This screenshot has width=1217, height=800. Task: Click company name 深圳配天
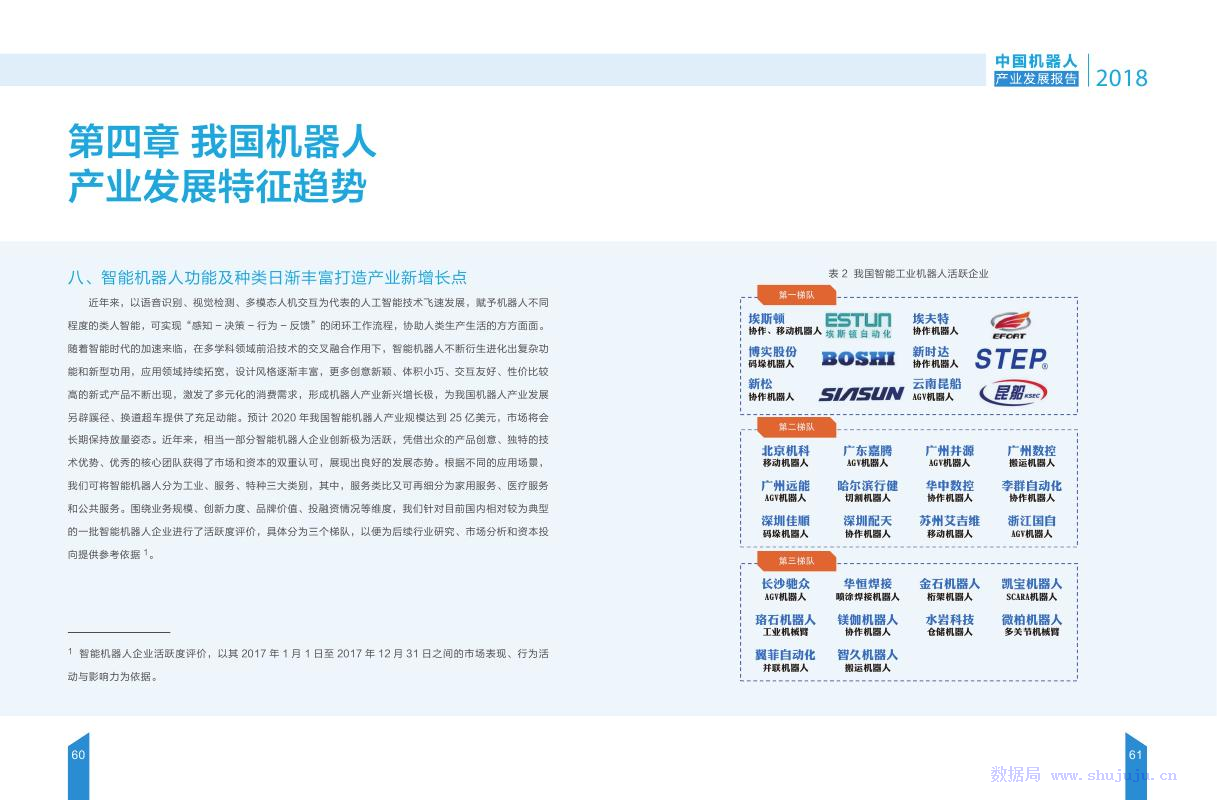point(868,521)
